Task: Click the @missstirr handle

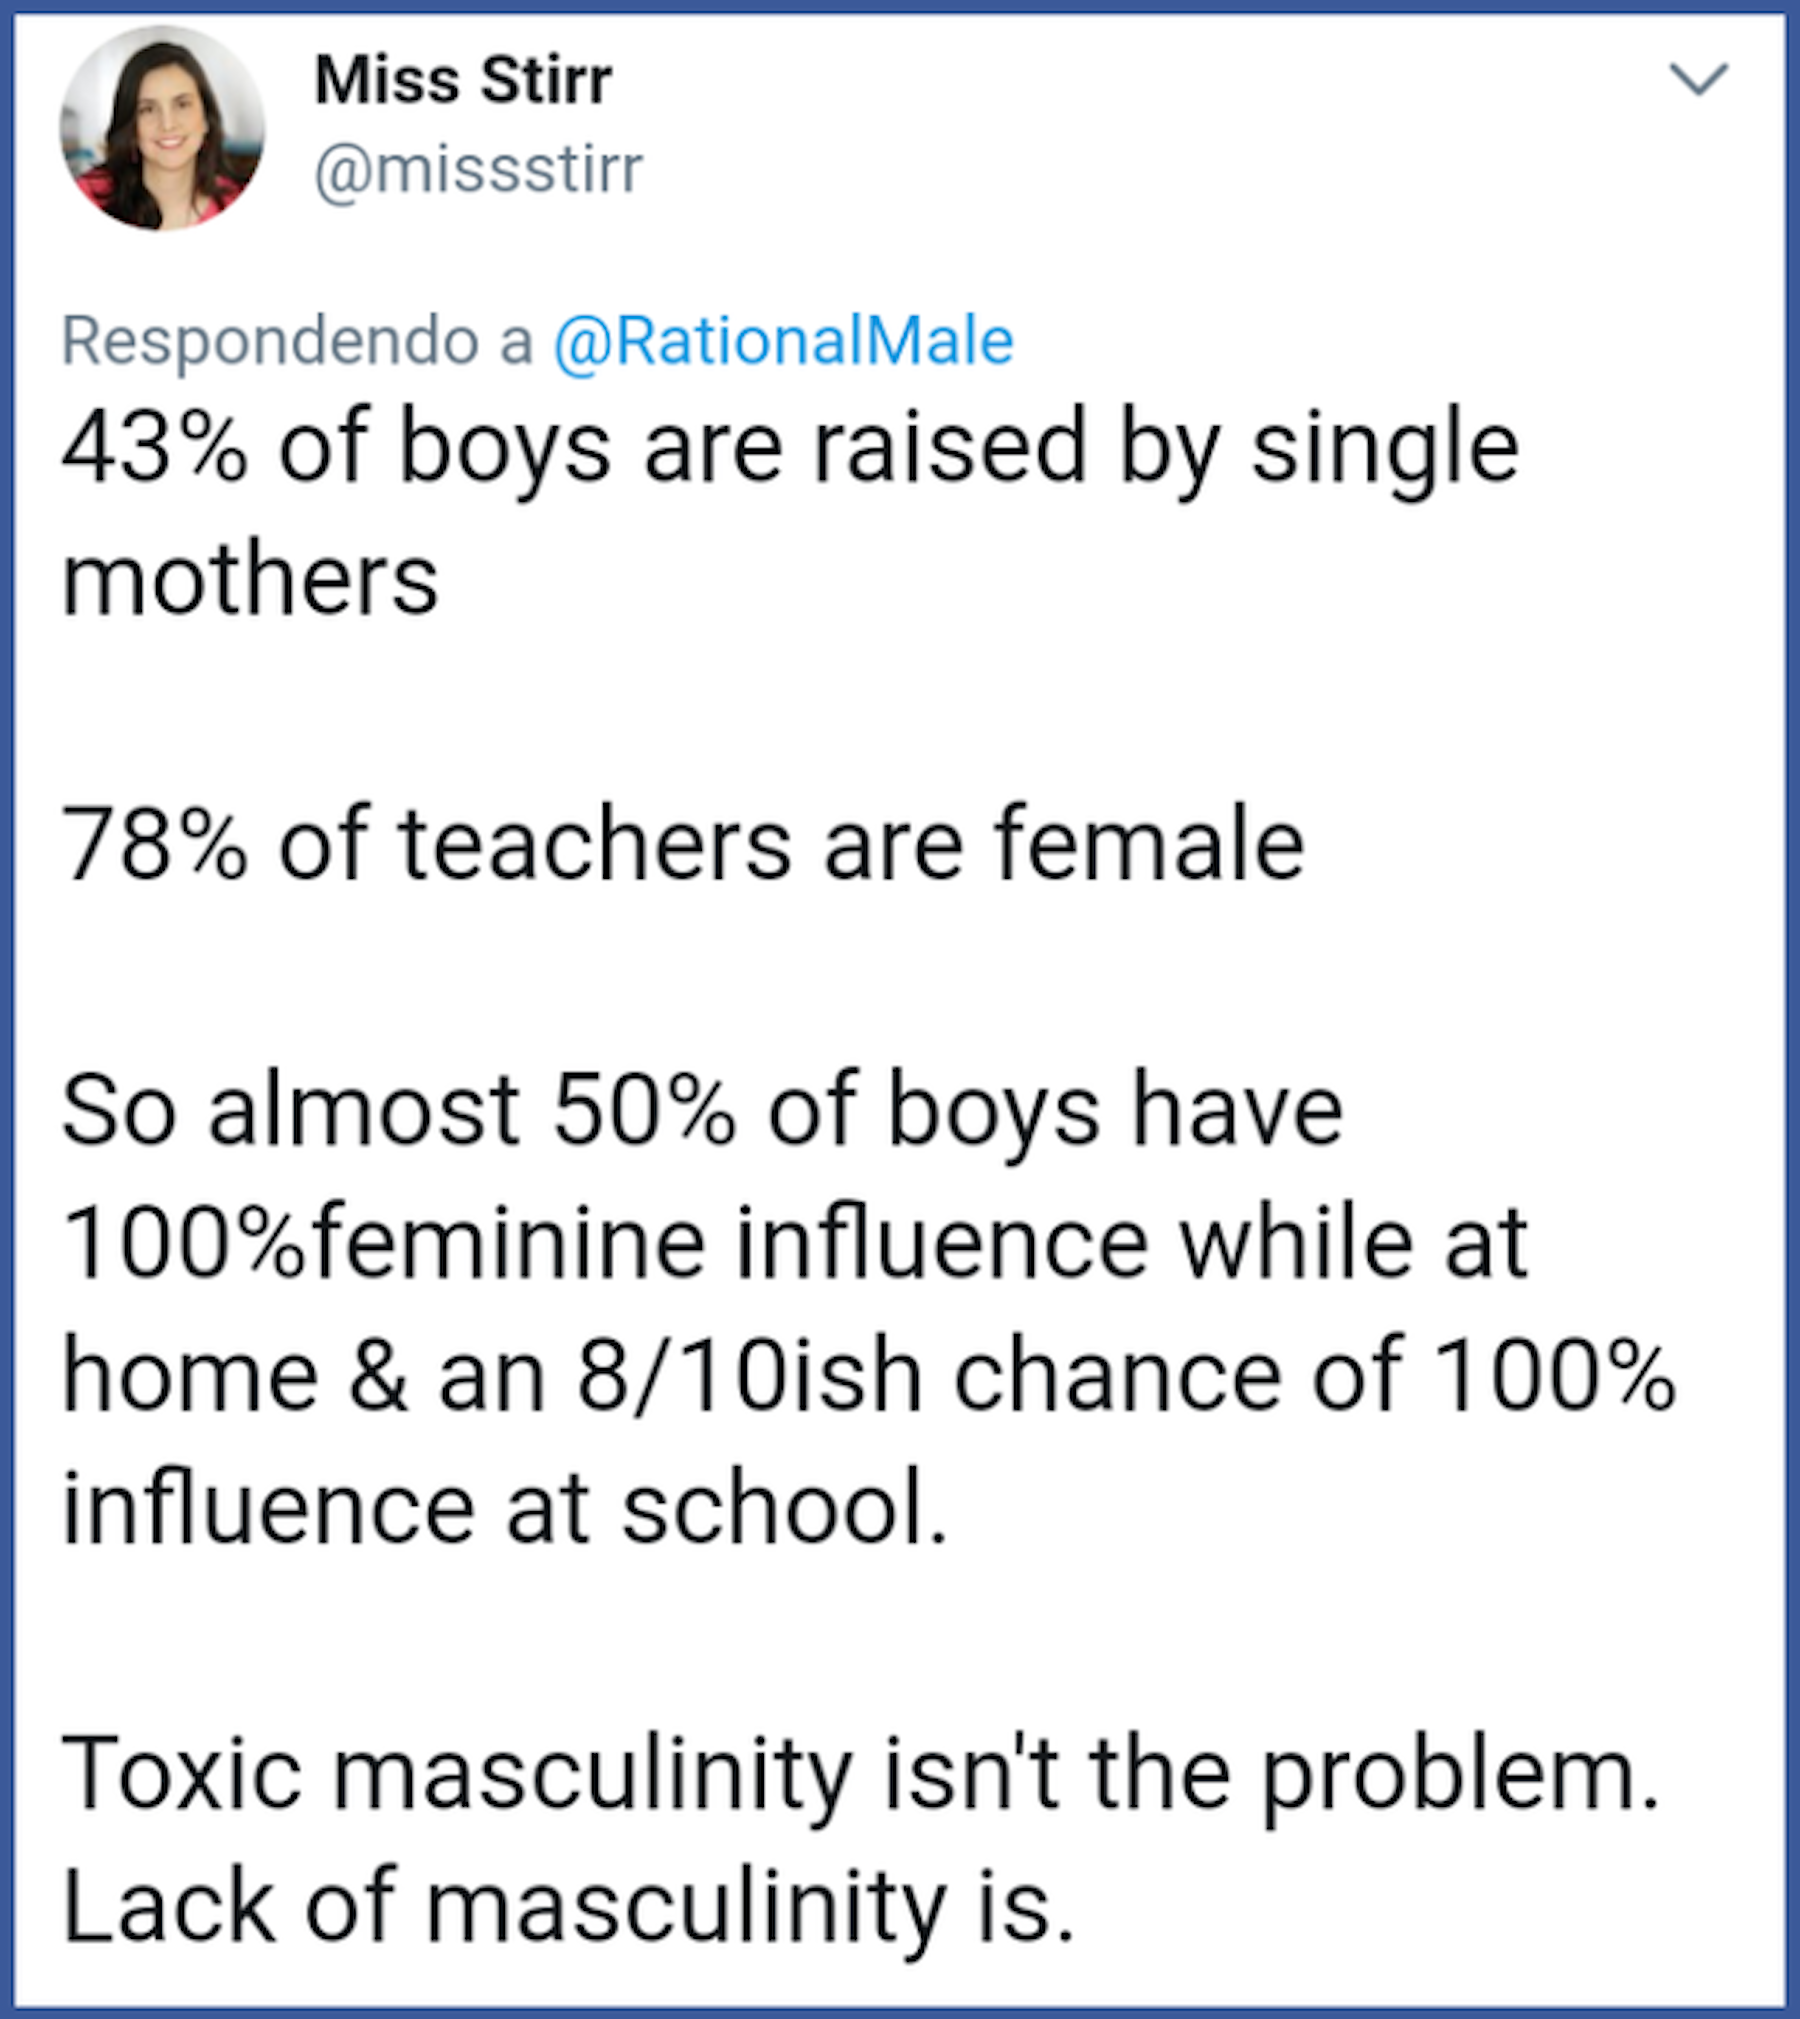Action: tap(478, 170)
